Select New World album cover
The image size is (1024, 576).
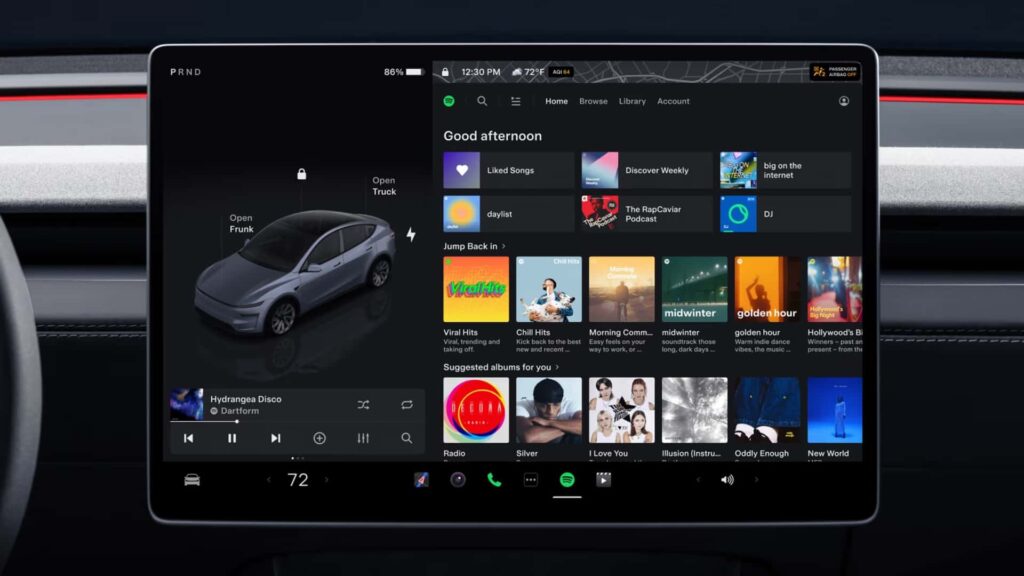click(835, 410)
